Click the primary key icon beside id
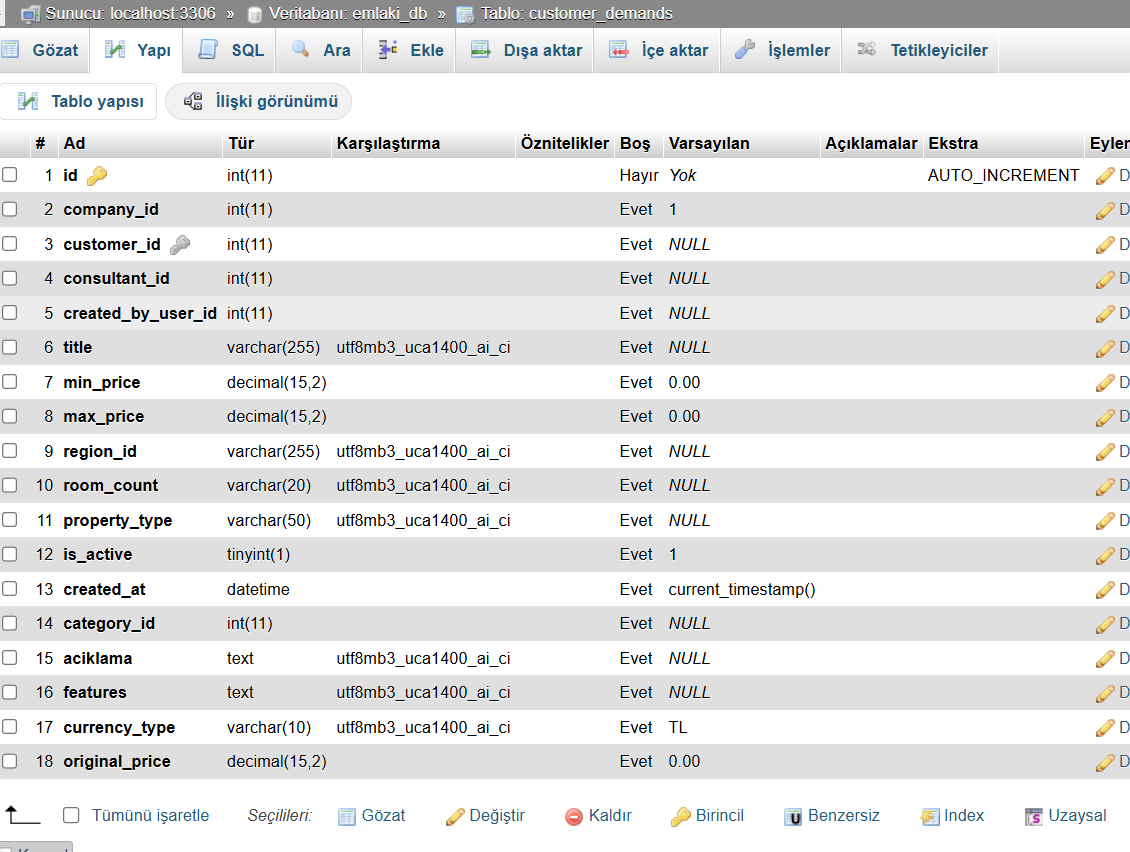 click(97, 176)
